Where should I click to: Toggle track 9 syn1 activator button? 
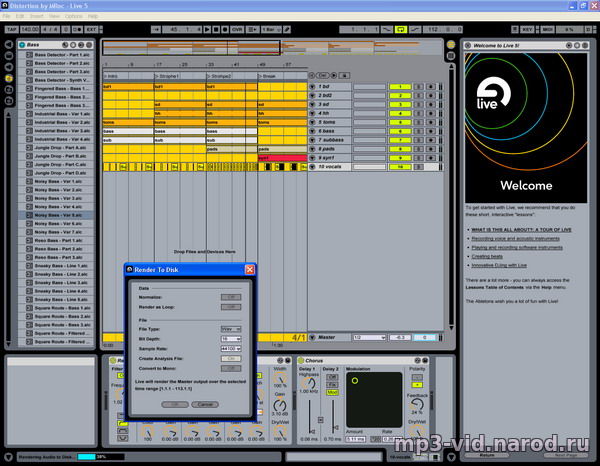click(x=400, y=158)
